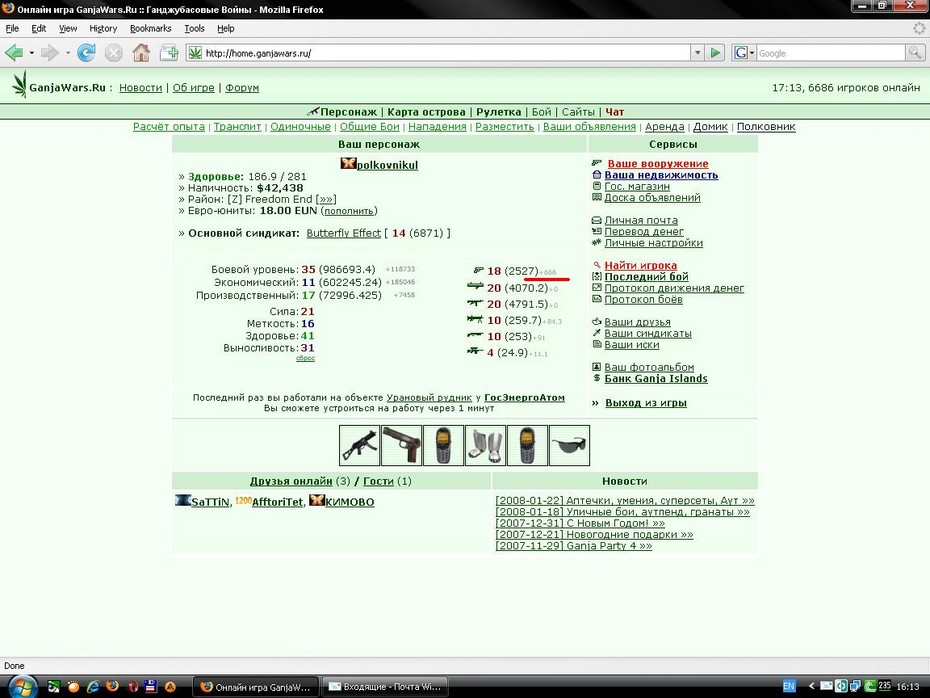The image size is (930, 698).
Task: Open Ваша недвижимость link
Action: coord(661,175)
